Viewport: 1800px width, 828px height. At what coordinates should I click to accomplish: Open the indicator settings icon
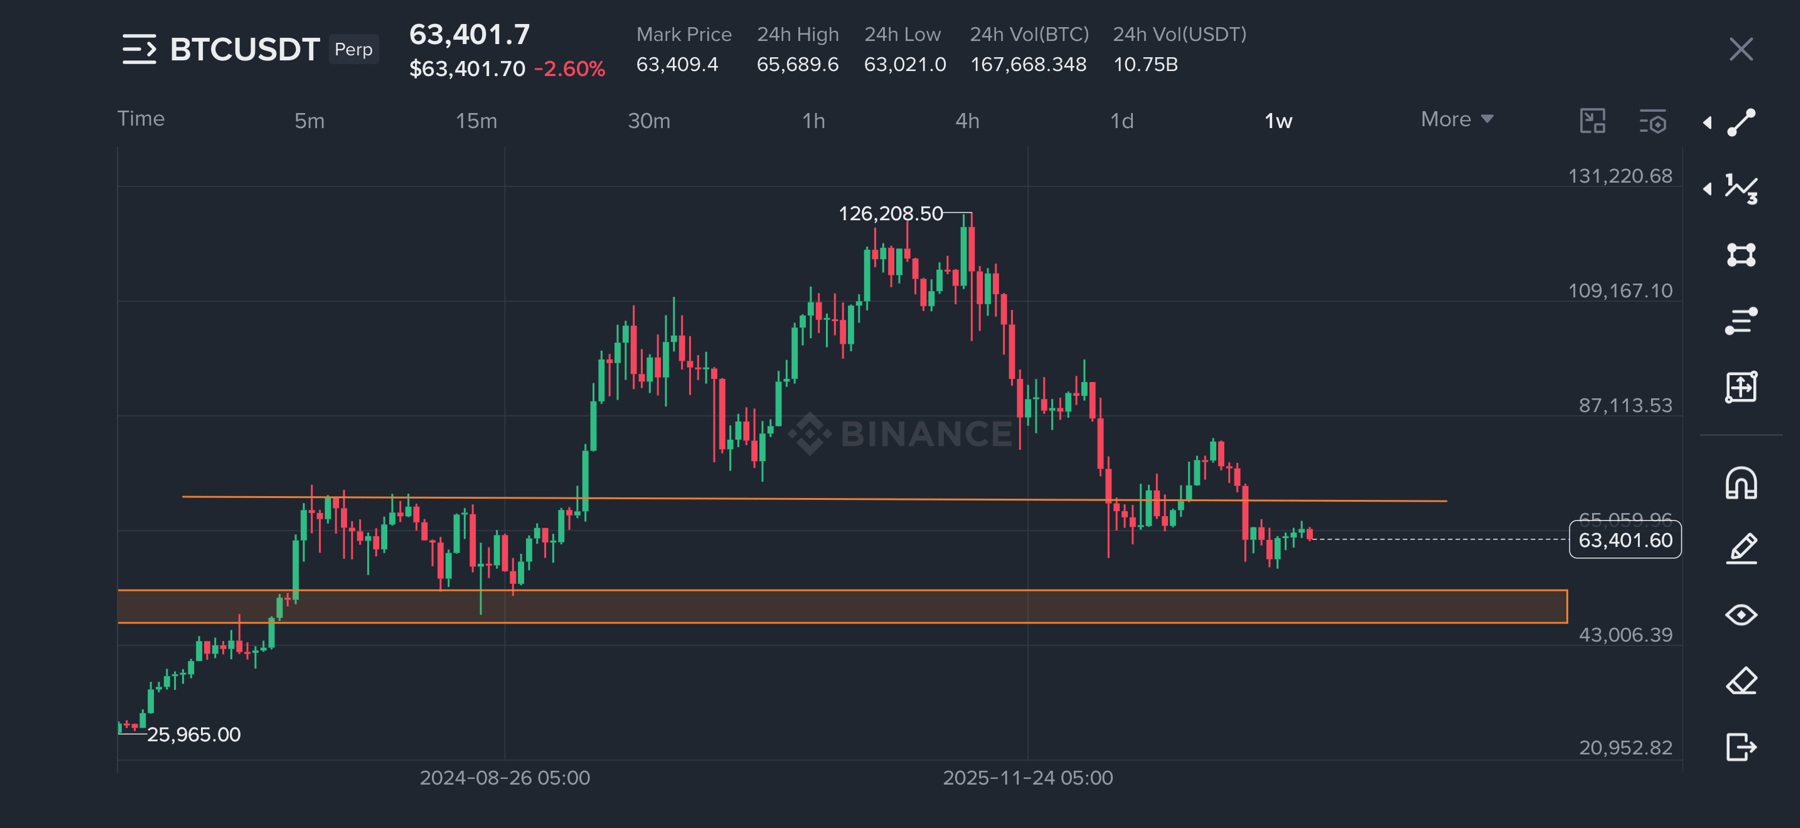tap(1653, 121)
